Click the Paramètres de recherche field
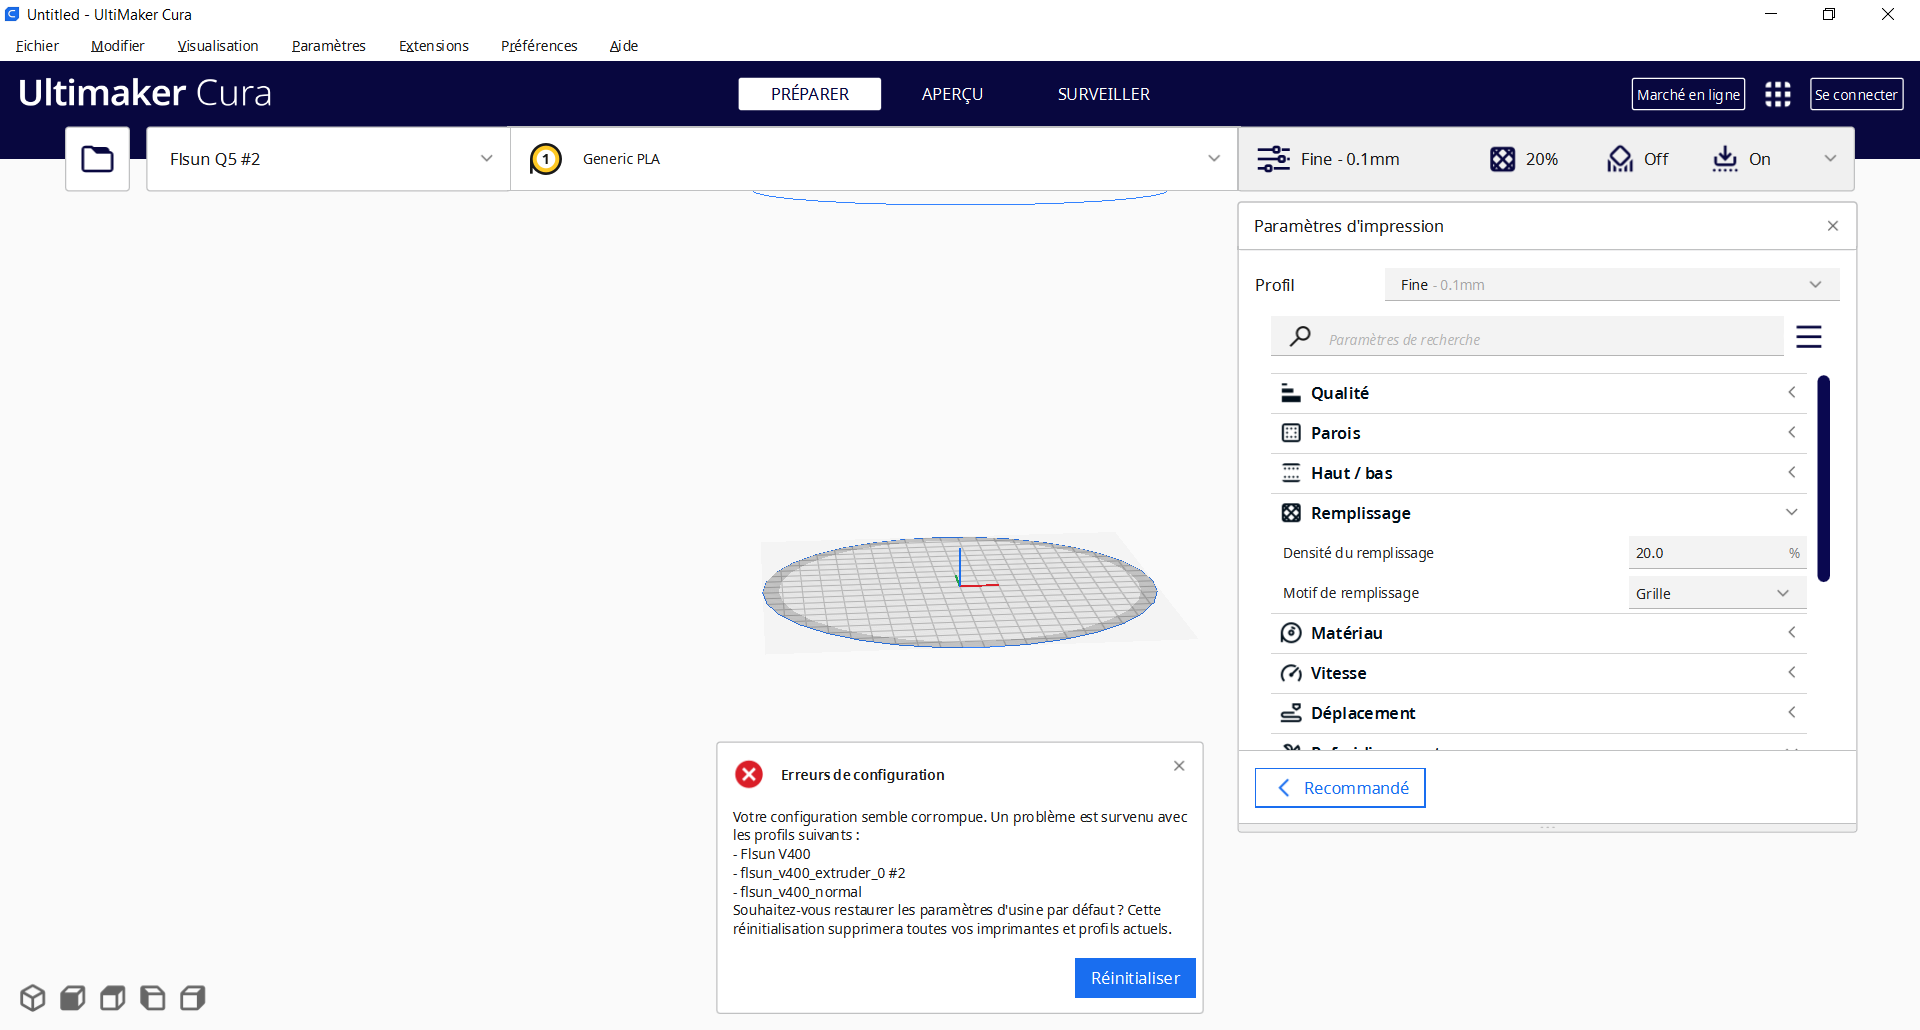This screenshot has width=1920, height=1030. (x=1527, y=337)
